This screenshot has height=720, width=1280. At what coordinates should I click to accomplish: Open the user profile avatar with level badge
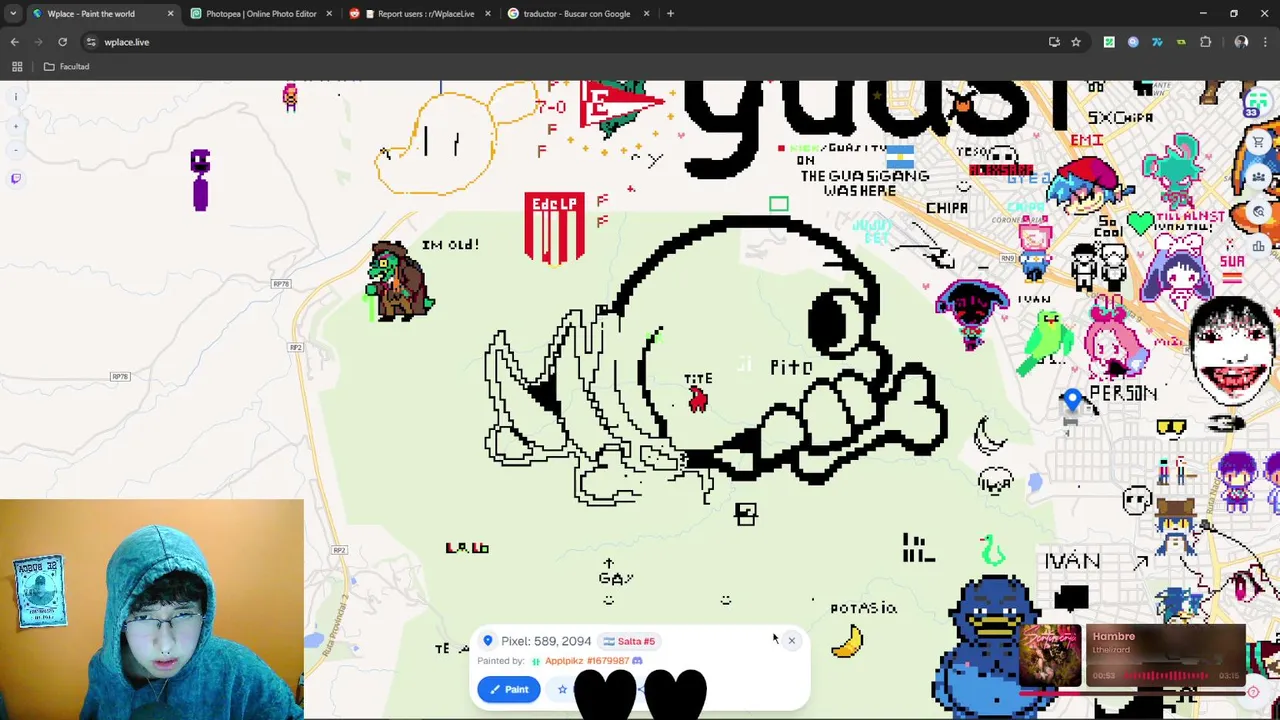click(x=1257, y=101)
